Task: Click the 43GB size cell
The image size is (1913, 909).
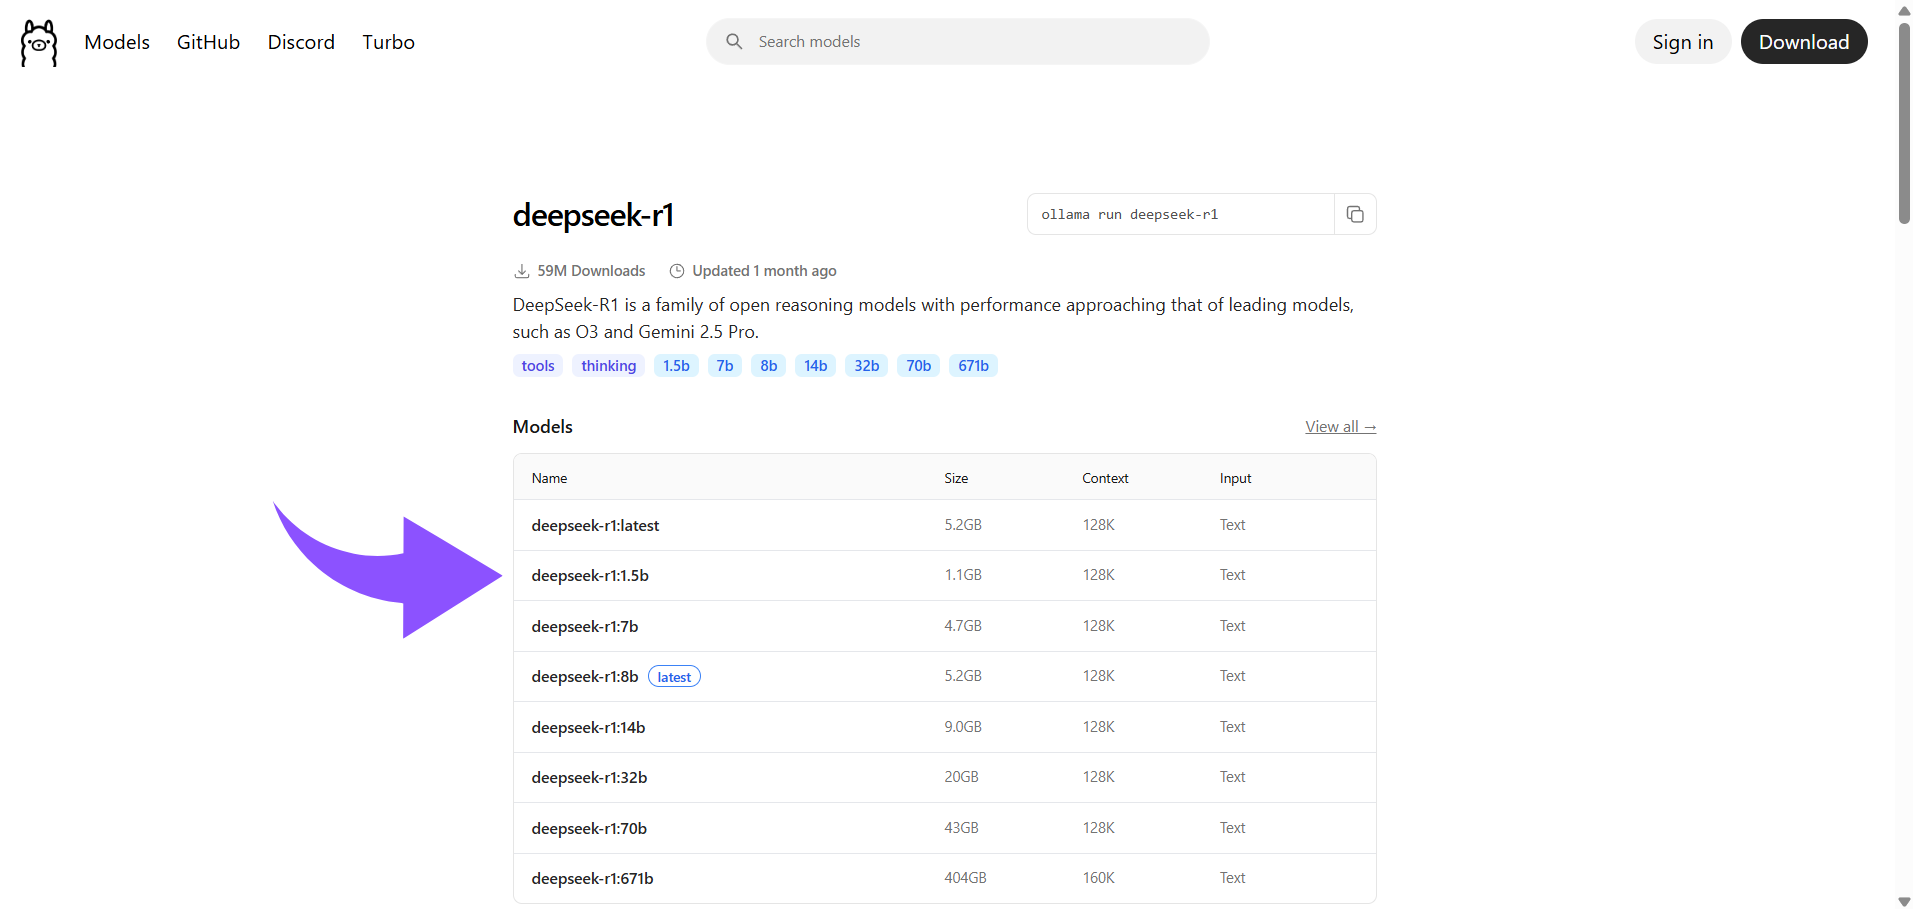Action: pyautogui.click(x=961, y=828)
